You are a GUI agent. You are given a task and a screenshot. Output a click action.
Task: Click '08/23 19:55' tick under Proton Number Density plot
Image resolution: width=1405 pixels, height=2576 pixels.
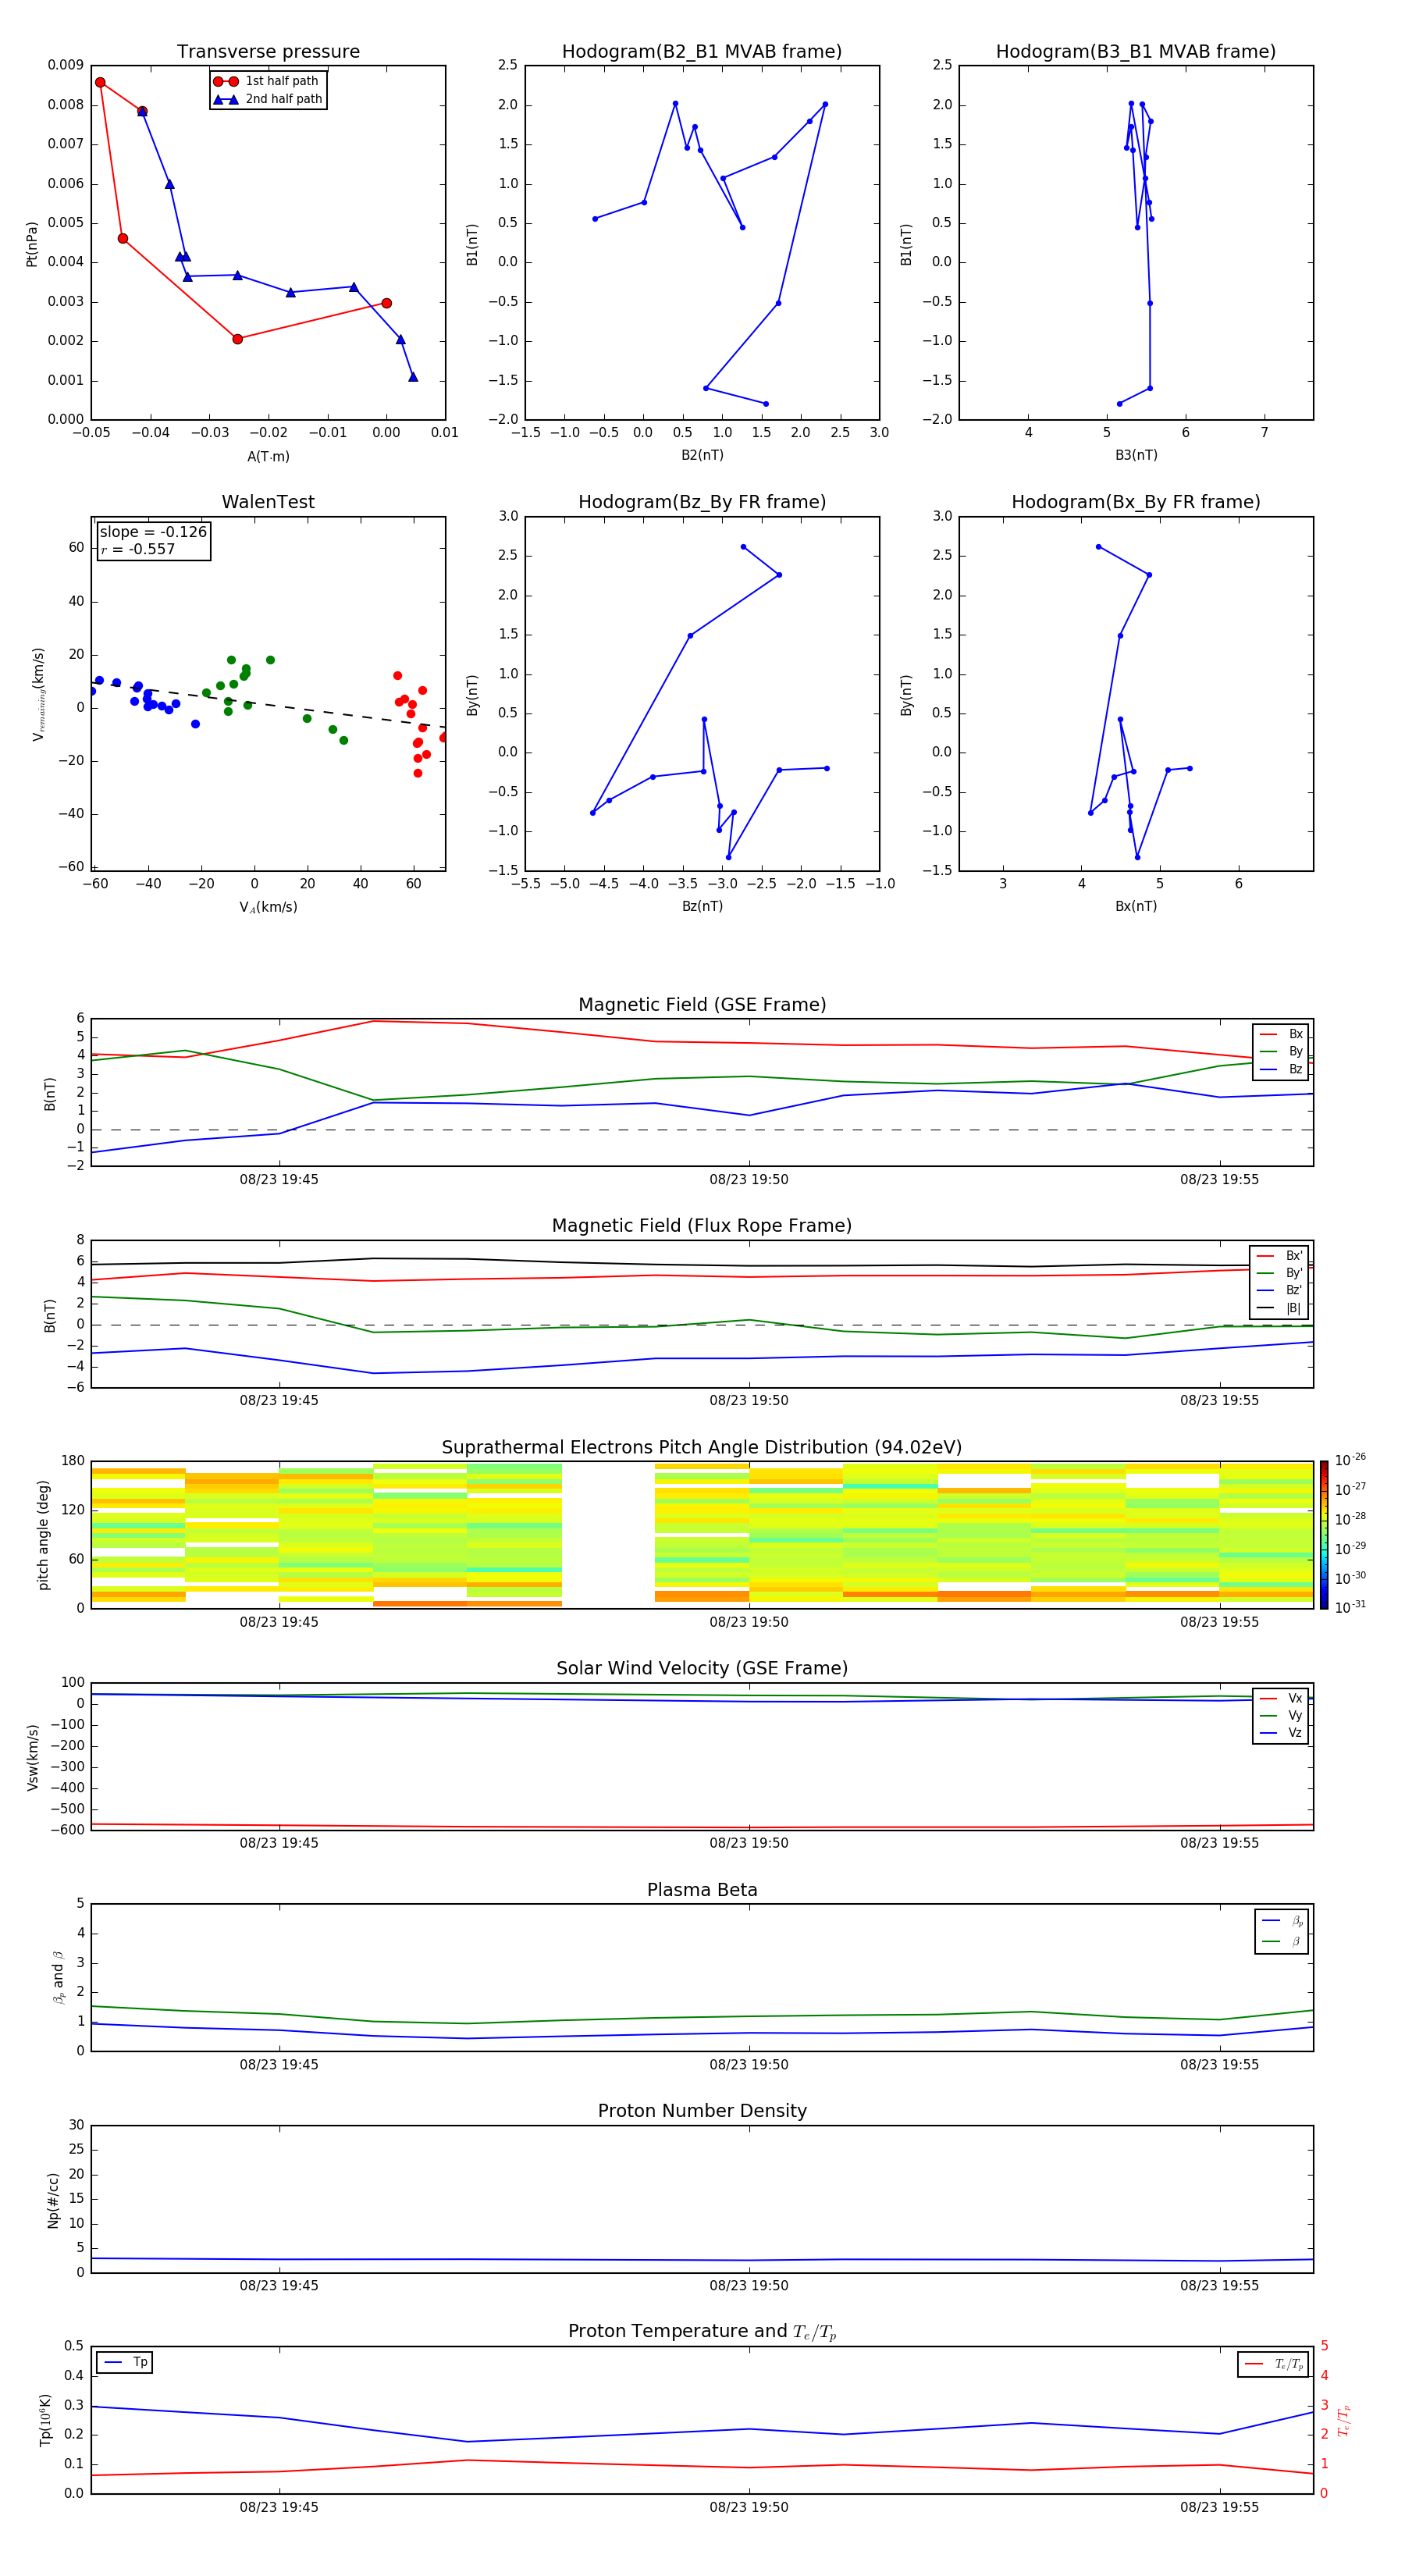[x=1219, y=2286]
